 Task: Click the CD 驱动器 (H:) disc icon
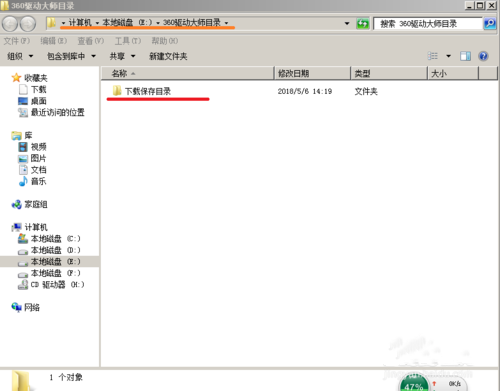click(23, 284)
